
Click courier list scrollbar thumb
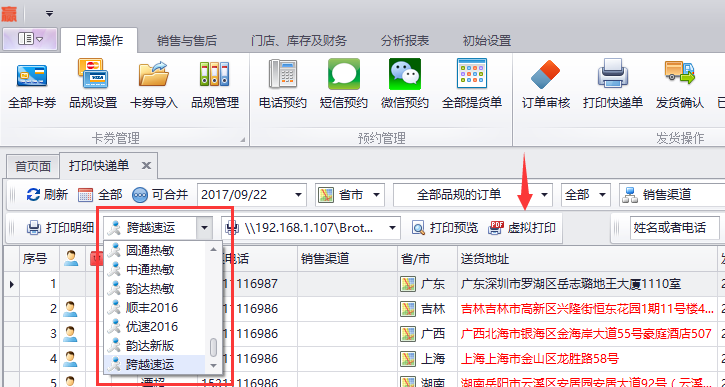click(x=213, y=348)
